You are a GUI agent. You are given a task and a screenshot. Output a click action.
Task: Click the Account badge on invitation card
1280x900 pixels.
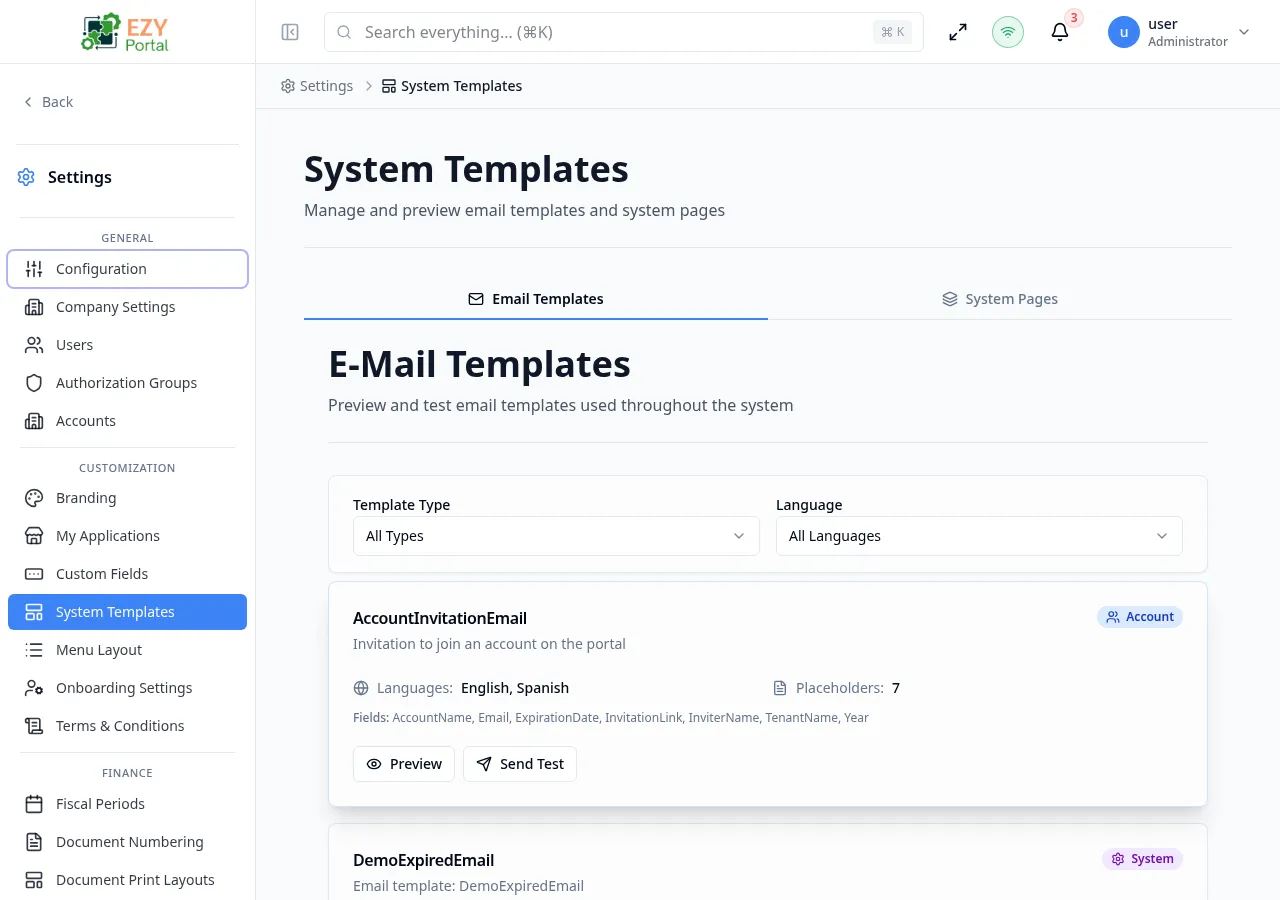pos(1140,617)
